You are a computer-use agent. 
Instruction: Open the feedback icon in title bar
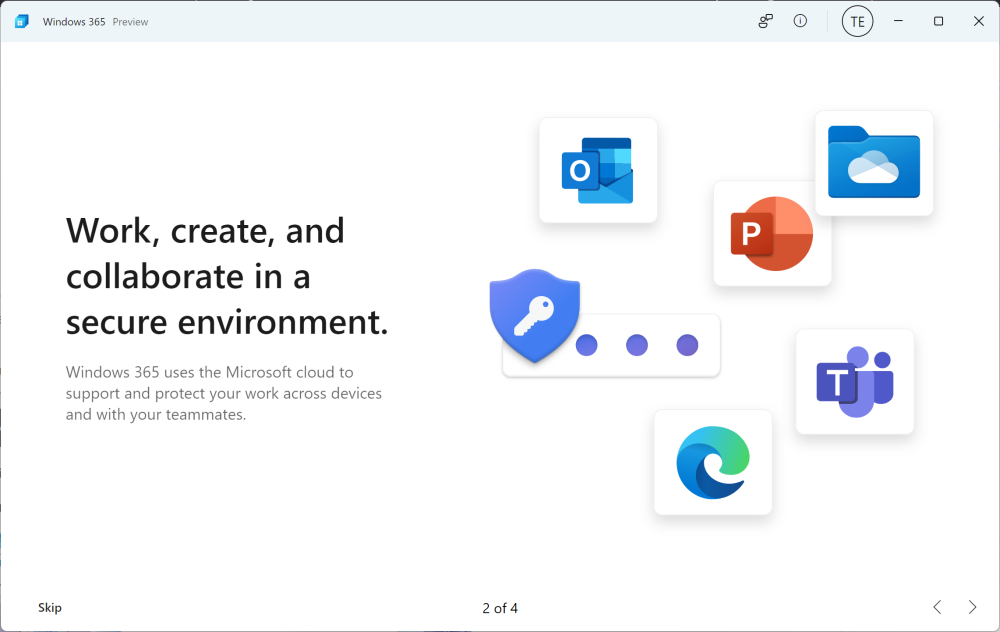click(x=765, y=21)
